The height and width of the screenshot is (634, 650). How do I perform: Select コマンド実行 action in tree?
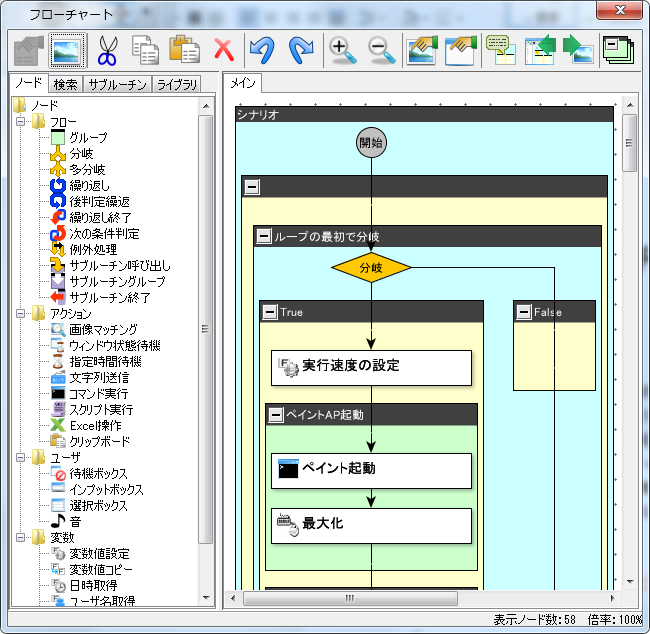coord(98,394)
